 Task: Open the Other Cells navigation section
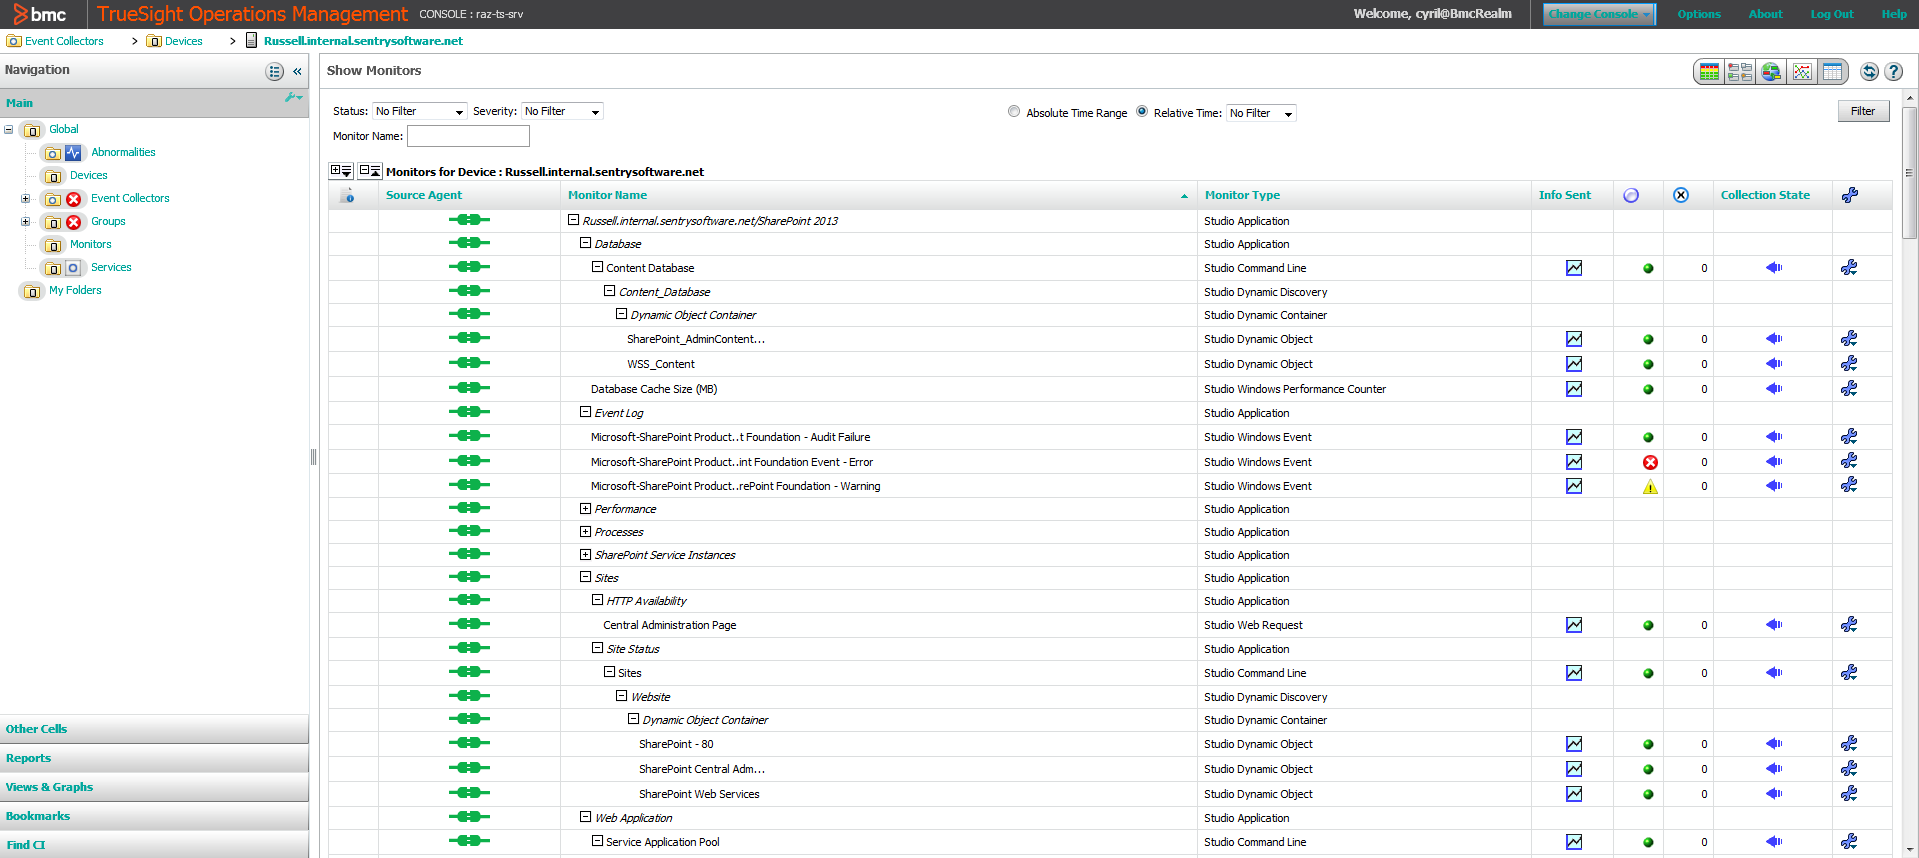click(154, 729)
